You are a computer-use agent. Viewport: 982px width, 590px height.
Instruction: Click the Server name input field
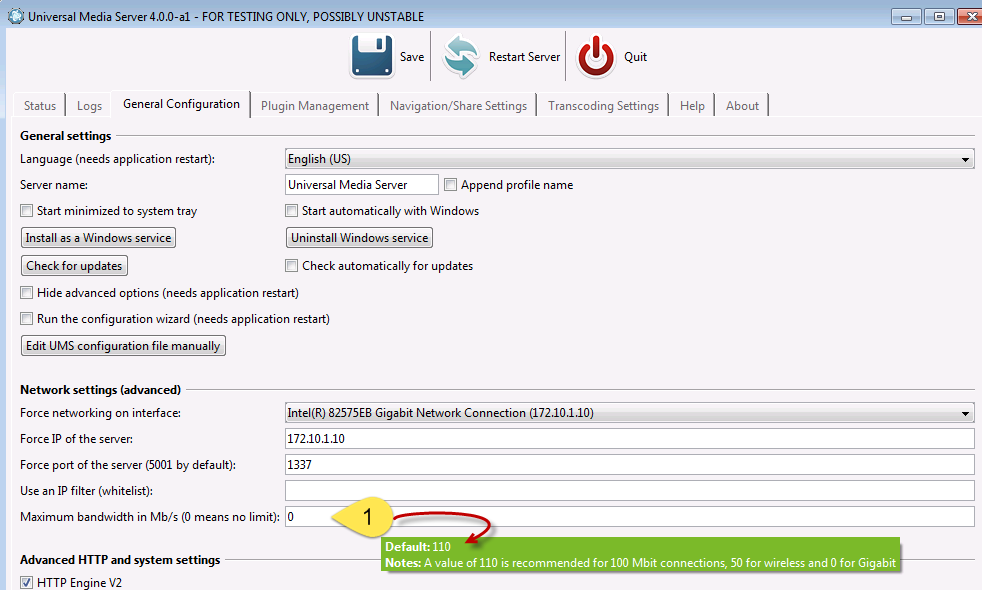(x=362, y=185)
